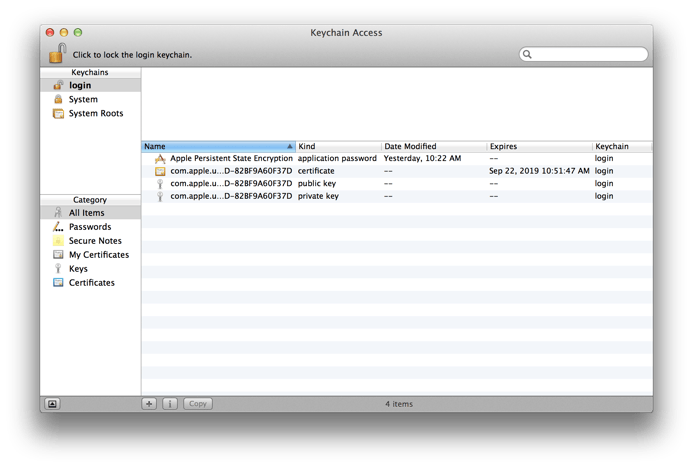Click the plus button to add item
693x468 pixels.
[149, 403]
